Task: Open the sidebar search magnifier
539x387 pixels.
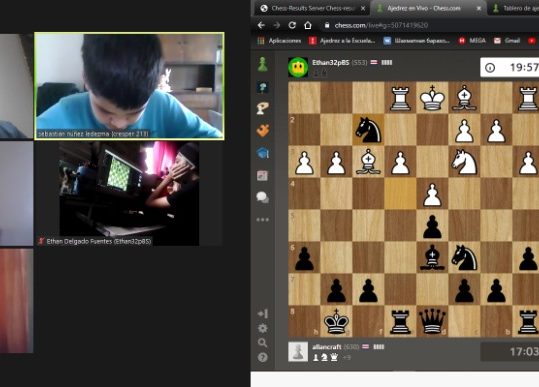Action: click(263, 343)
